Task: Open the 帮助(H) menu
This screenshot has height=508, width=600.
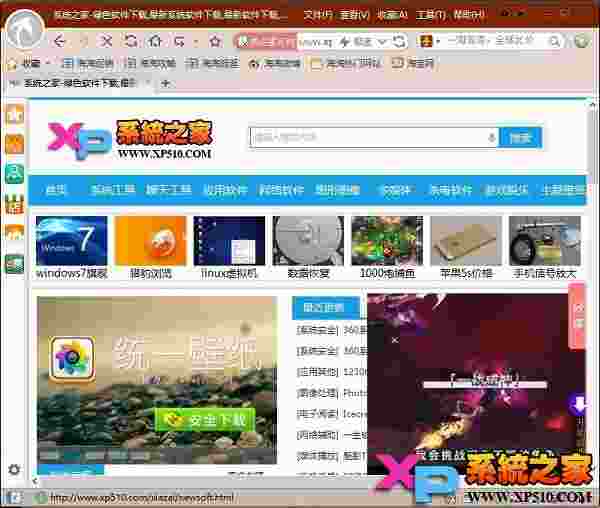Action: tap(469, 15)
